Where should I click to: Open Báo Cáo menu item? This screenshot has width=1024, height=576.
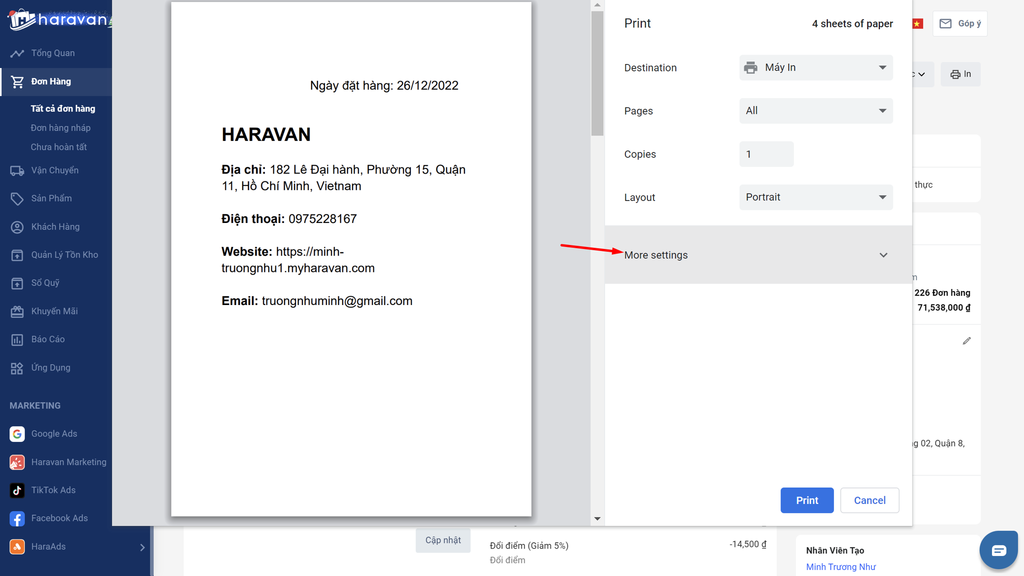coord(48,340)
